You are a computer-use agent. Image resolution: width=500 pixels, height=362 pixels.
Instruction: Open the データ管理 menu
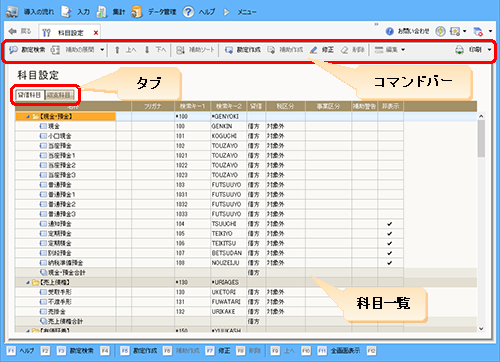(x=154, y=12)
